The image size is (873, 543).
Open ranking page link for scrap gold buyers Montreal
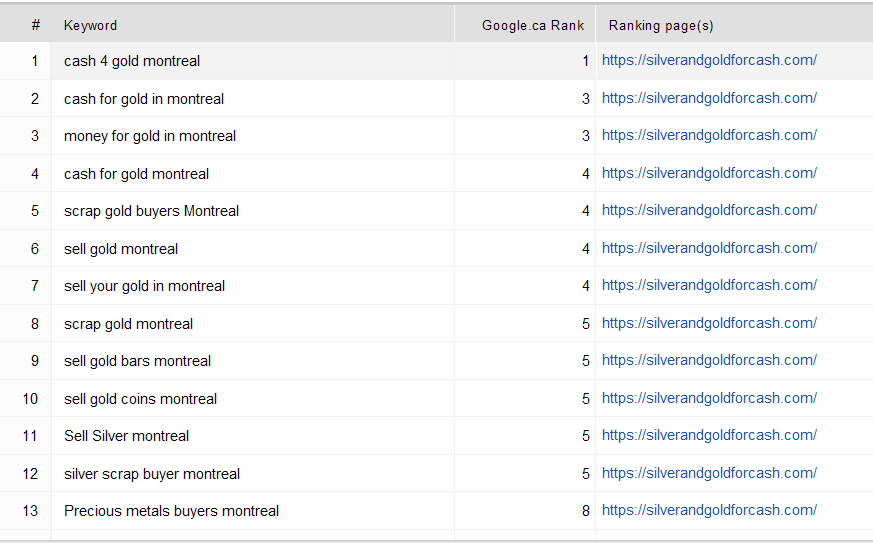[x=709, y=211]
